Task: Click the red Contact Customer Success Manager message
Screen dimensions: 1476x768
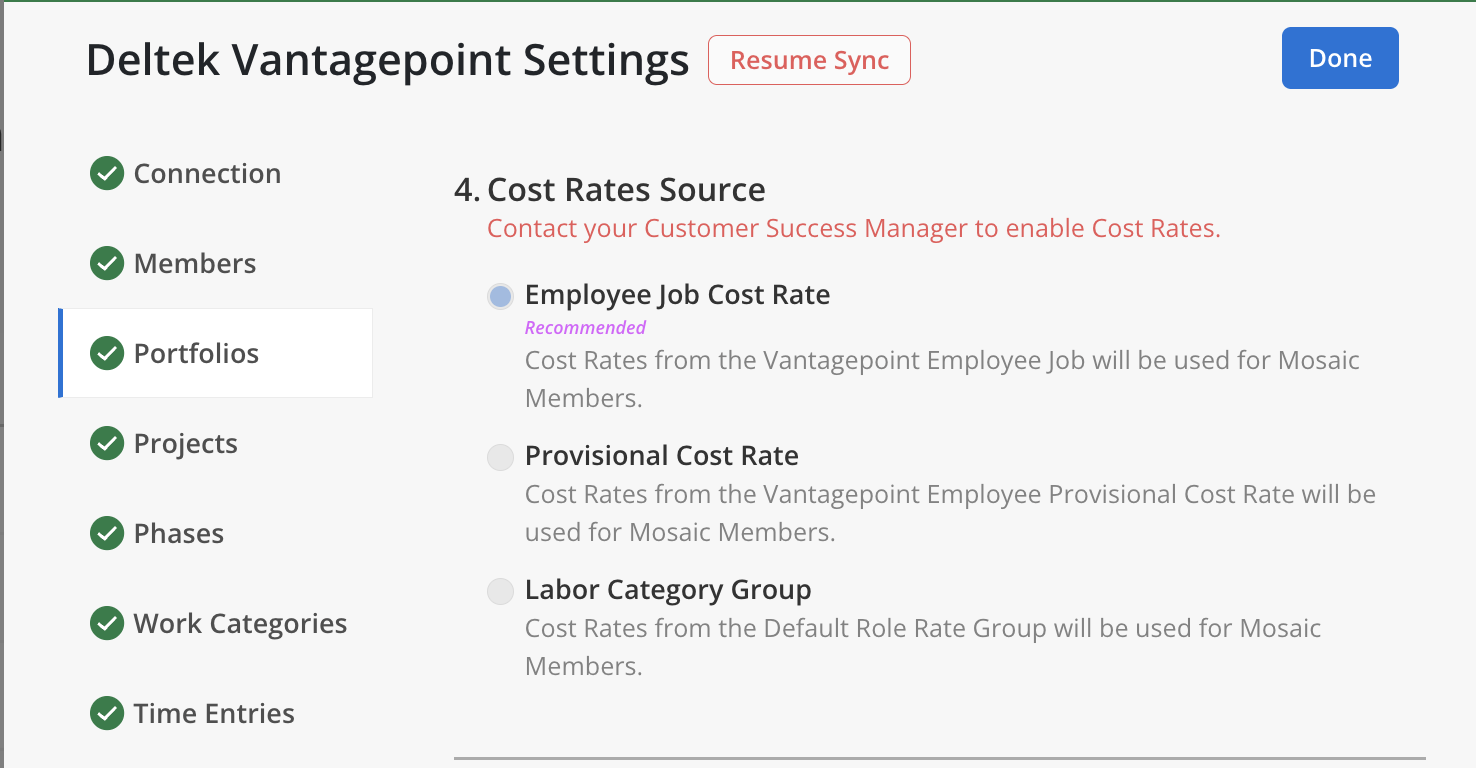Action: point(853,228)
